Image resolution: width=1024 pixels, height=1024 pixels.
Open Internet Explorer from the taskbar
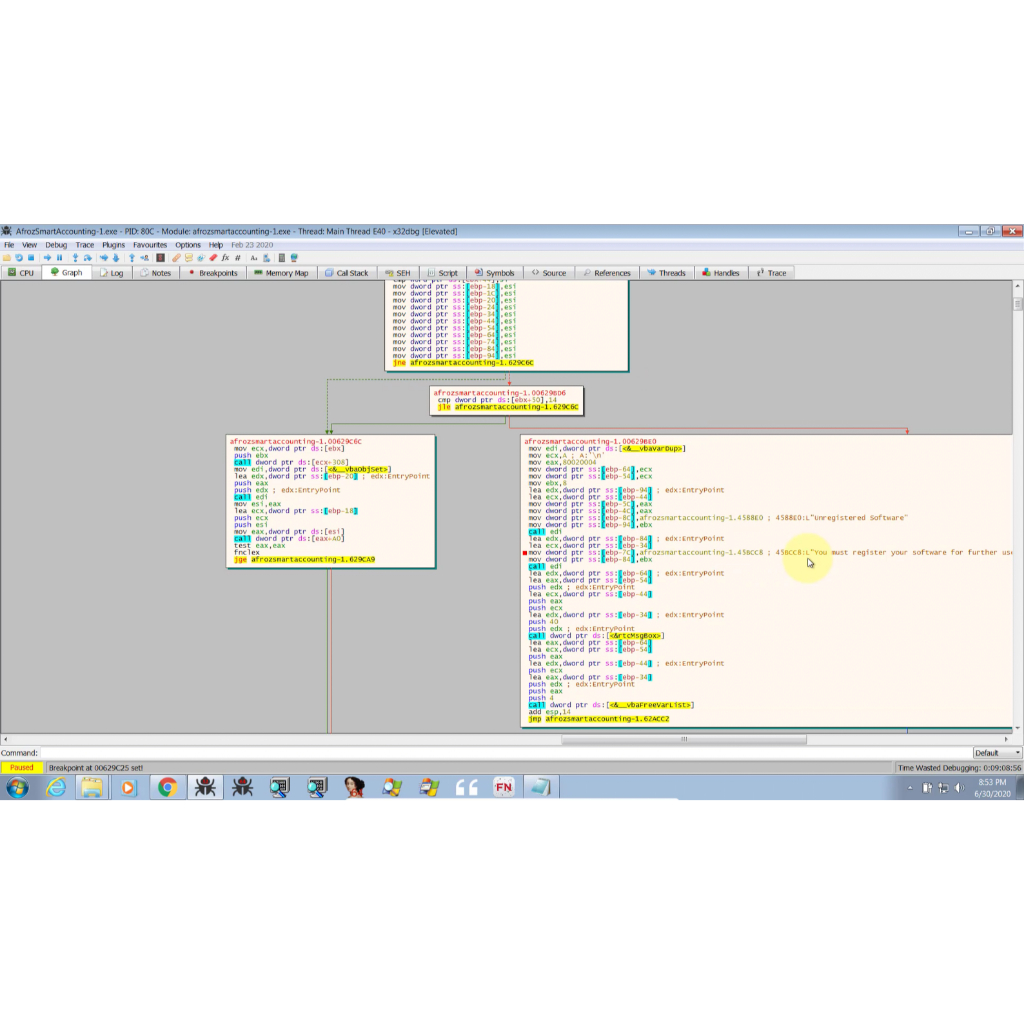pos(56,788)
